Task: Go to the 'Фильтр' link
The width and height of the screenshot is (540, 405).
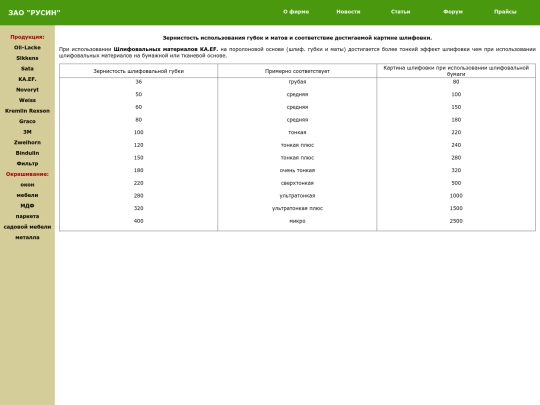Action: 27,164
